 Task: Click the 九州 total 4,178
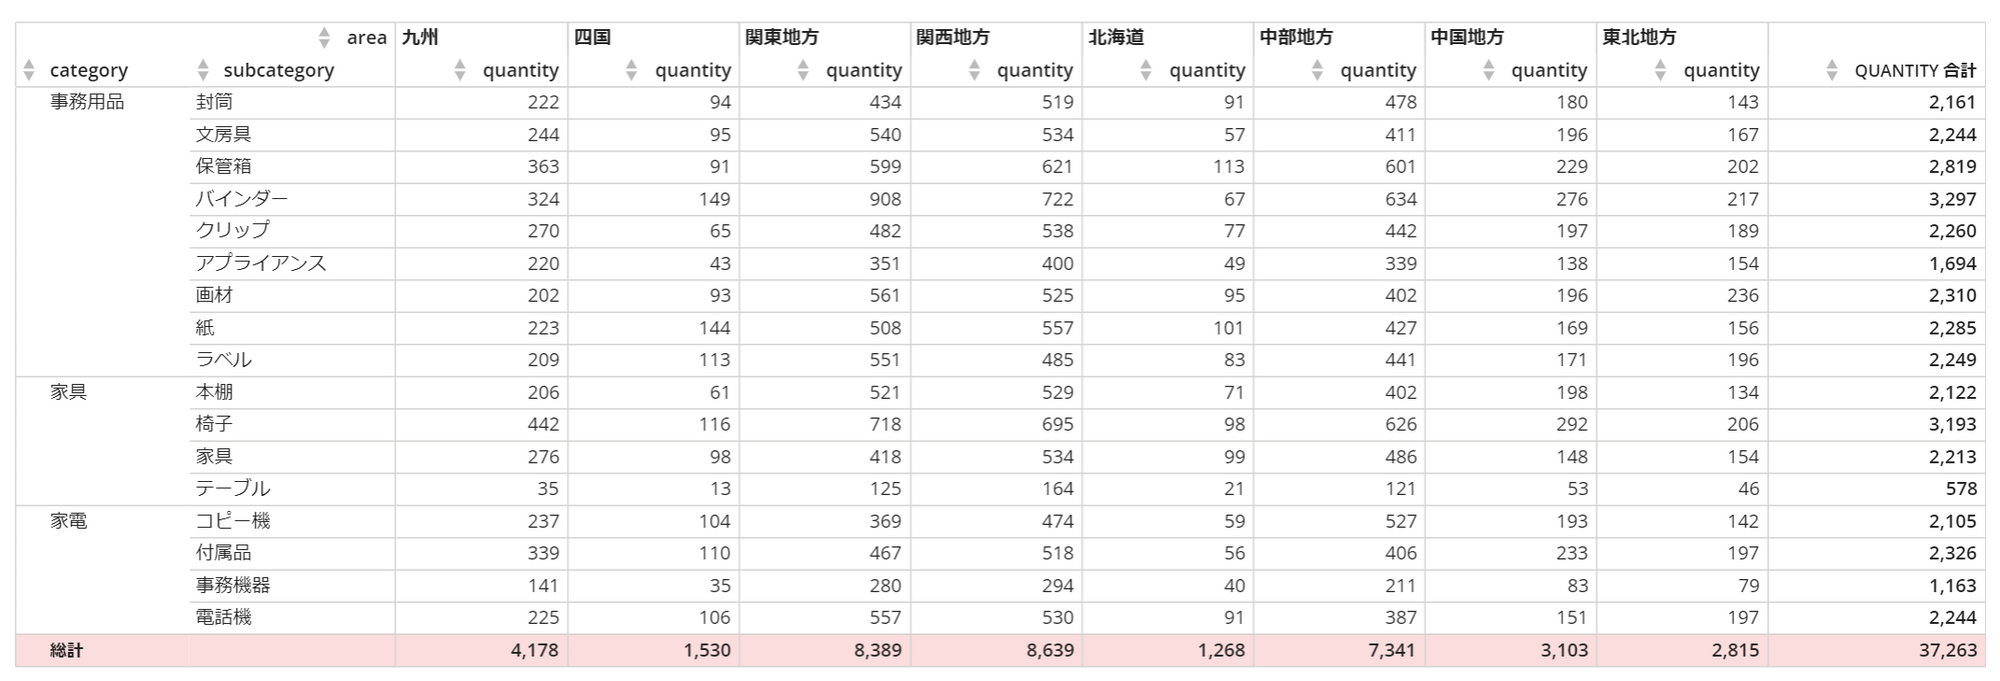[x=535, y=650]
